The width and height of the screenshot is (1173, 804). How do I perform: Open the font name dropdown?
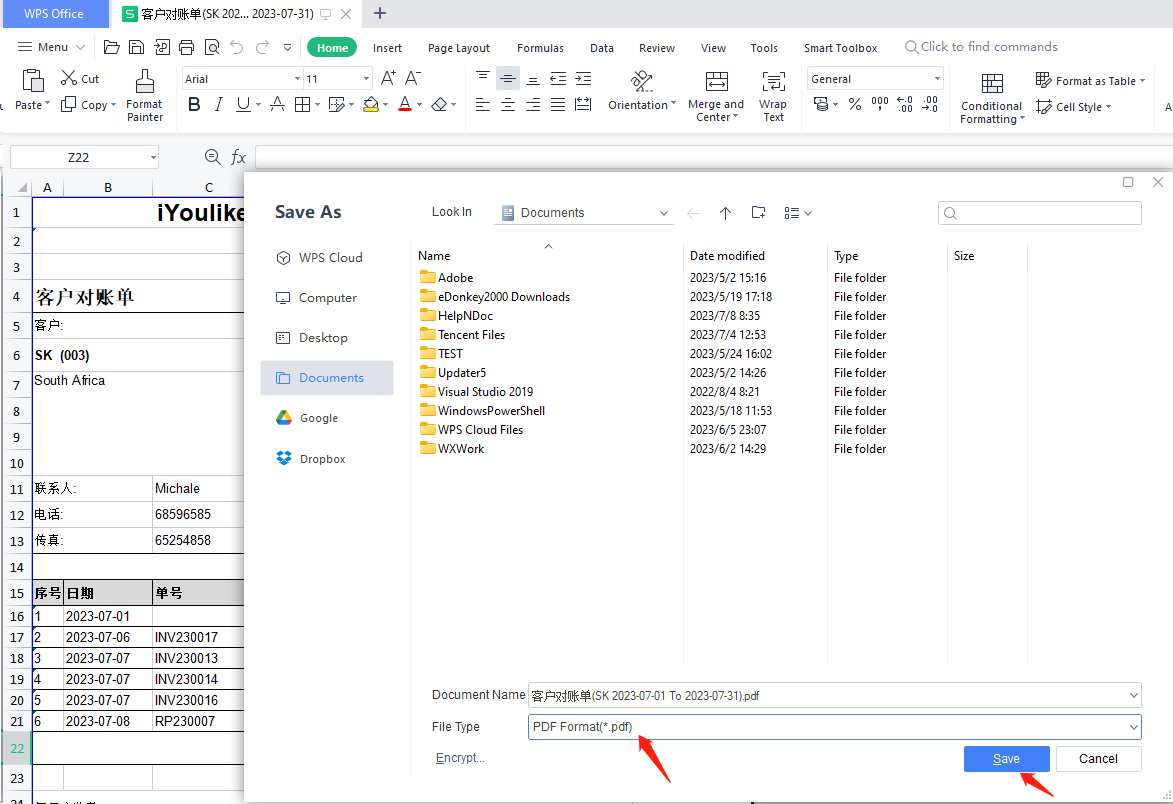[x=297, y=79]
